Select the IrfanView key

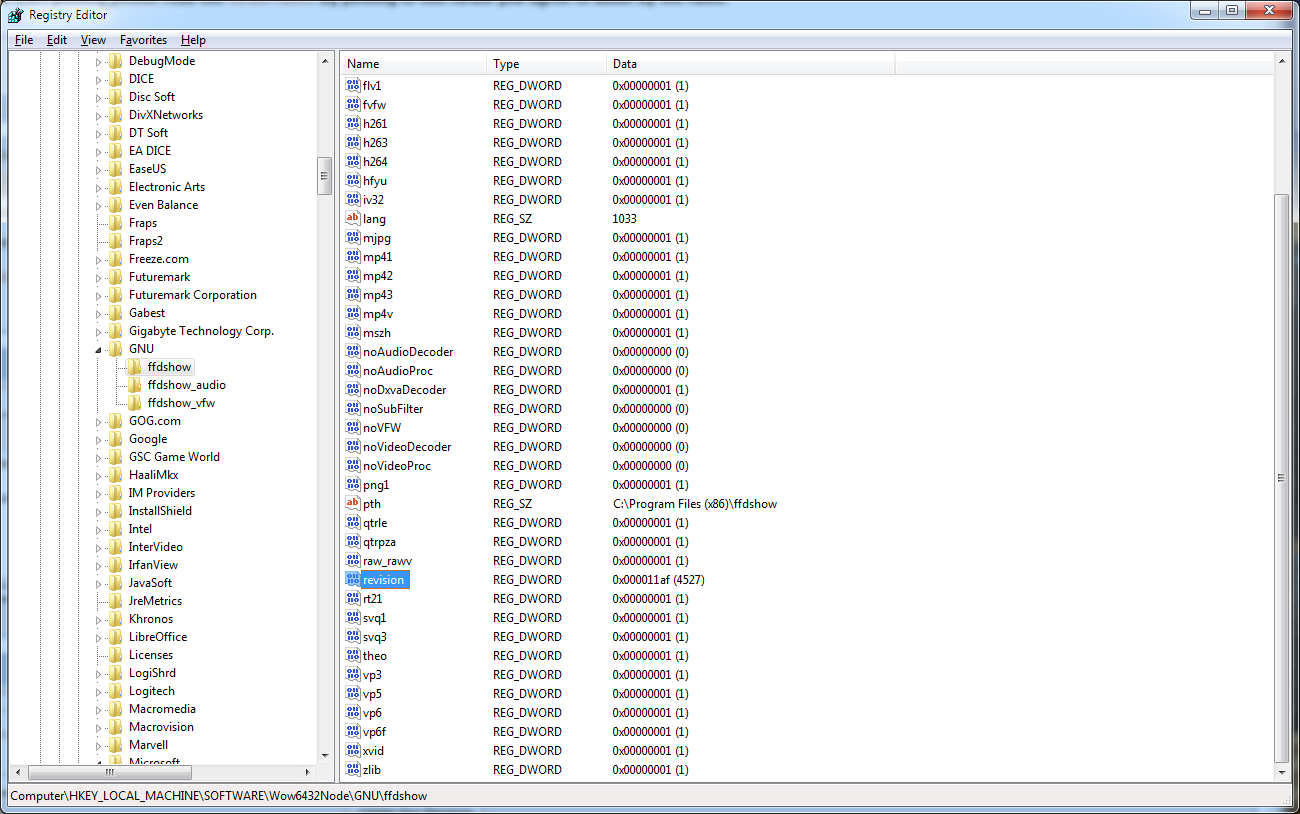click(153, 565)
